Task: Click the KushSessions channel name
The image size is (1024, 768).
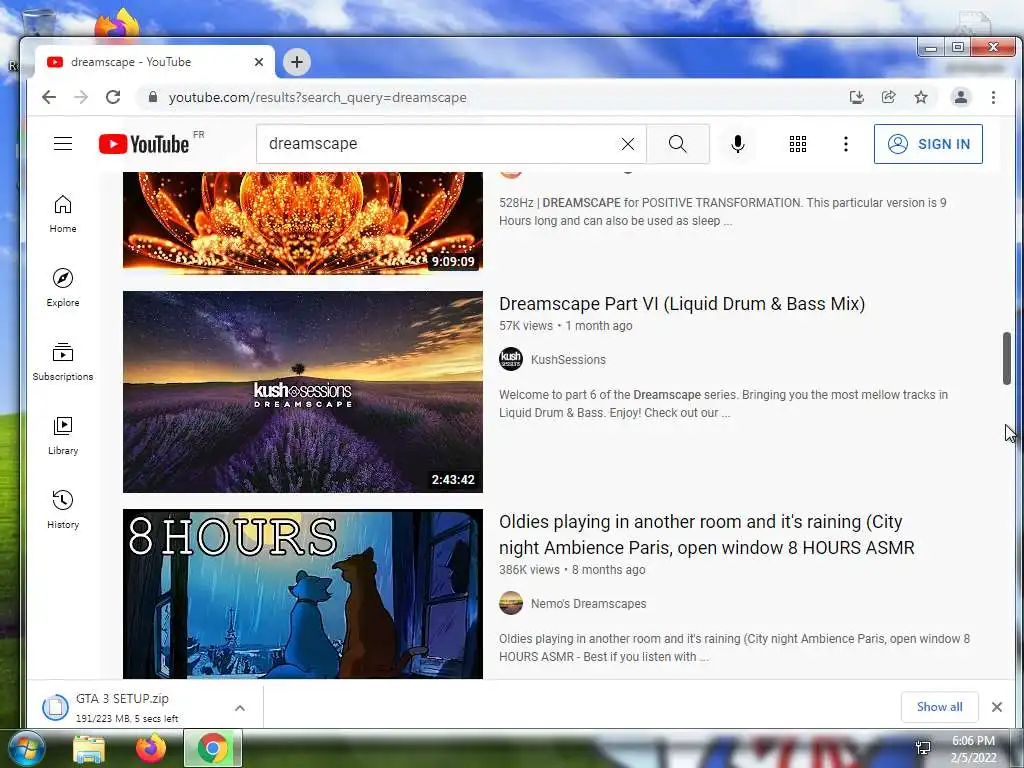Action: (568, 360)
